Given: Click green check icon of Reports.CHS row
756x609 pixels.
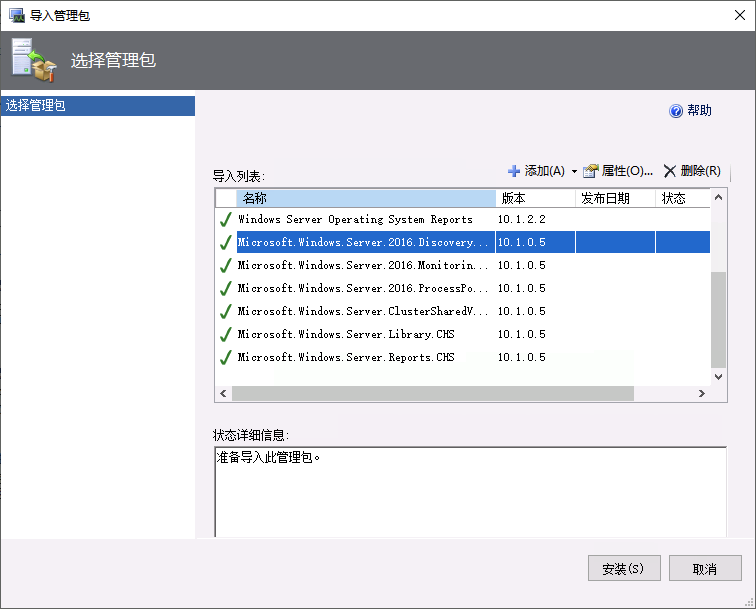Looking at the screenshot, I should 226,357.
